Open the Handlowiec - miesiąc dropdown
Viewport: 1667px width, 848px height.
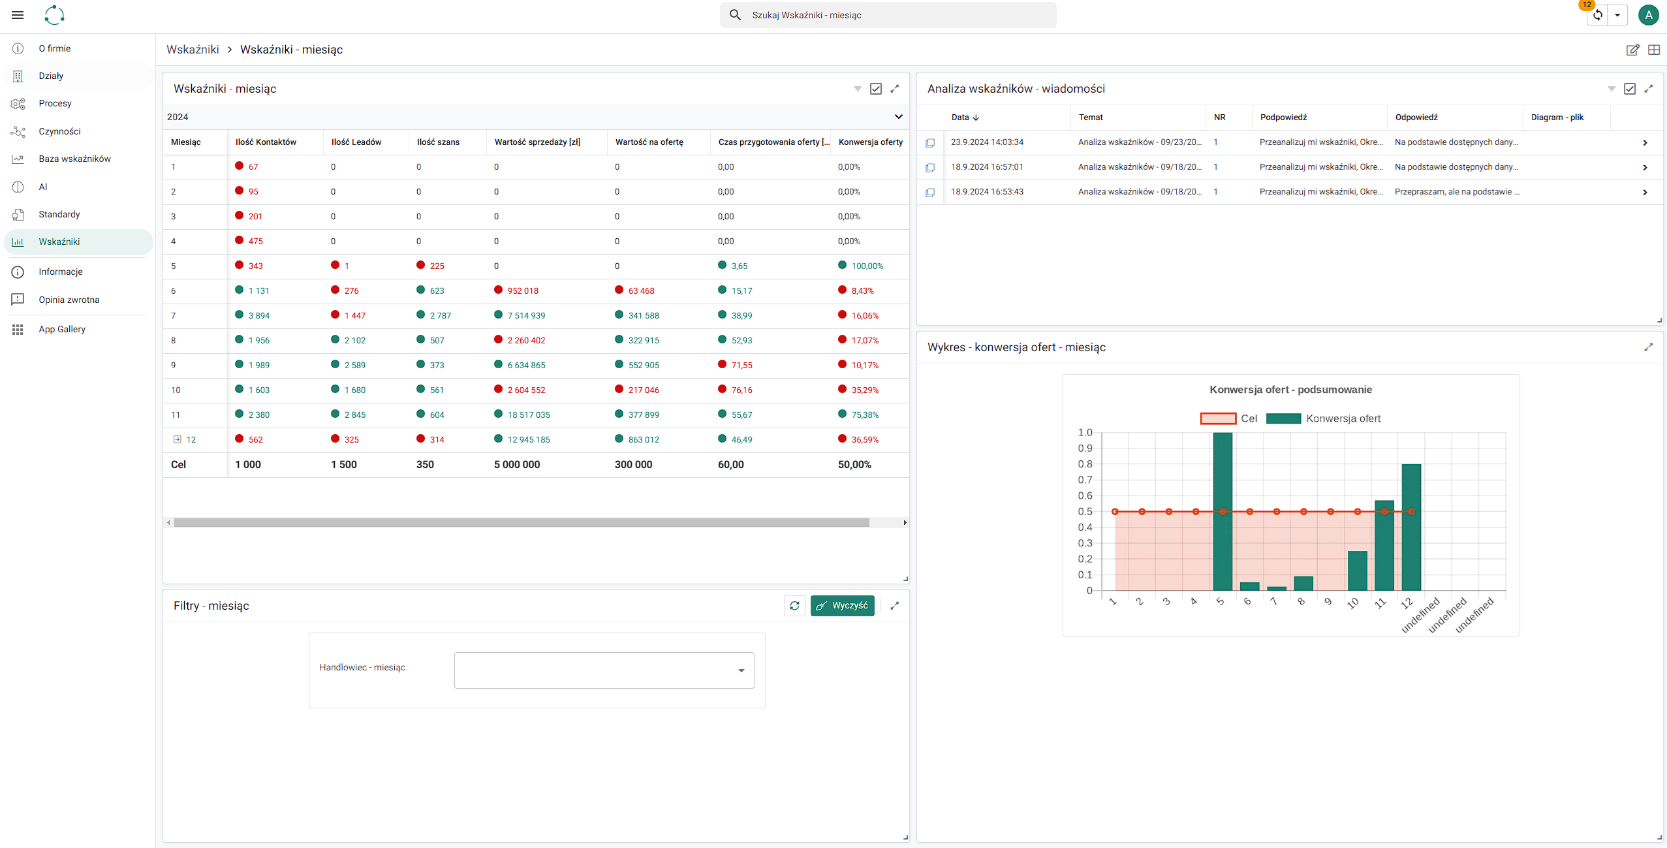pos(604,670)
